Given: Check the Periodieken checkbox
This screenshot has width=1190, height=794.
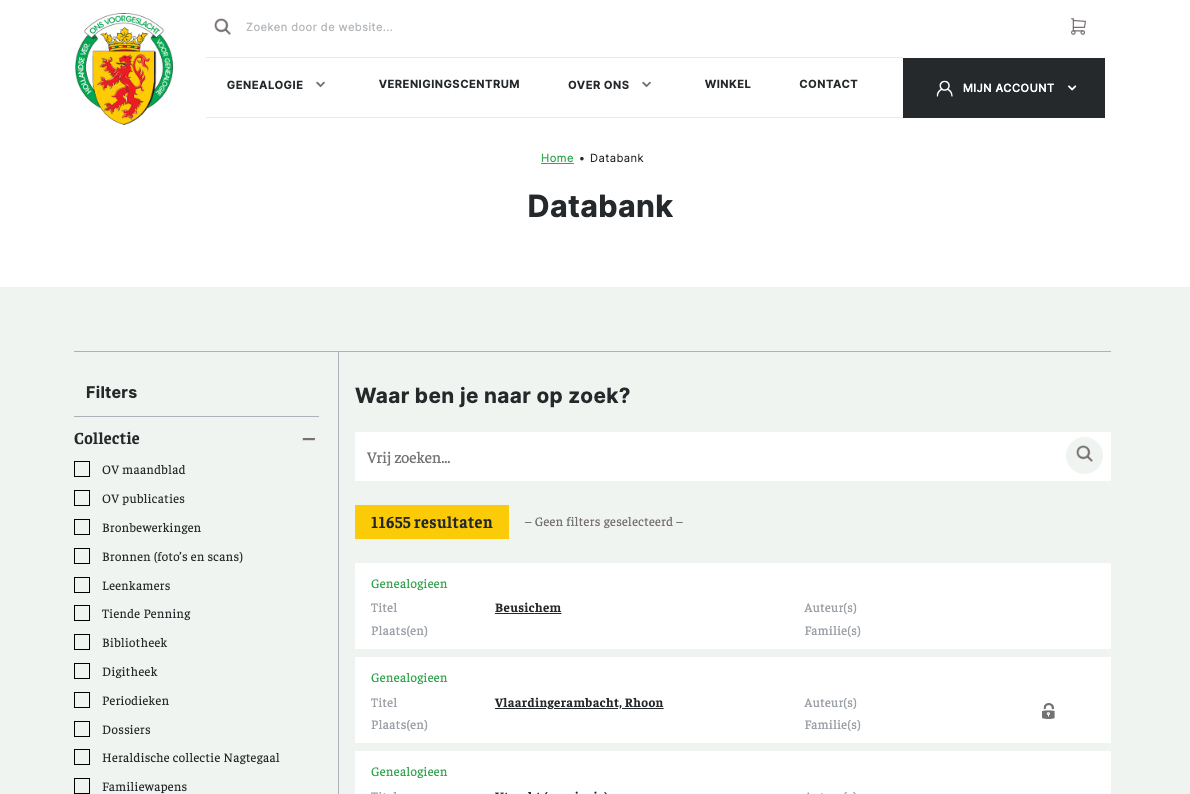Looking at the screenshot, I should pyautogui.click(x=82, y=700).
